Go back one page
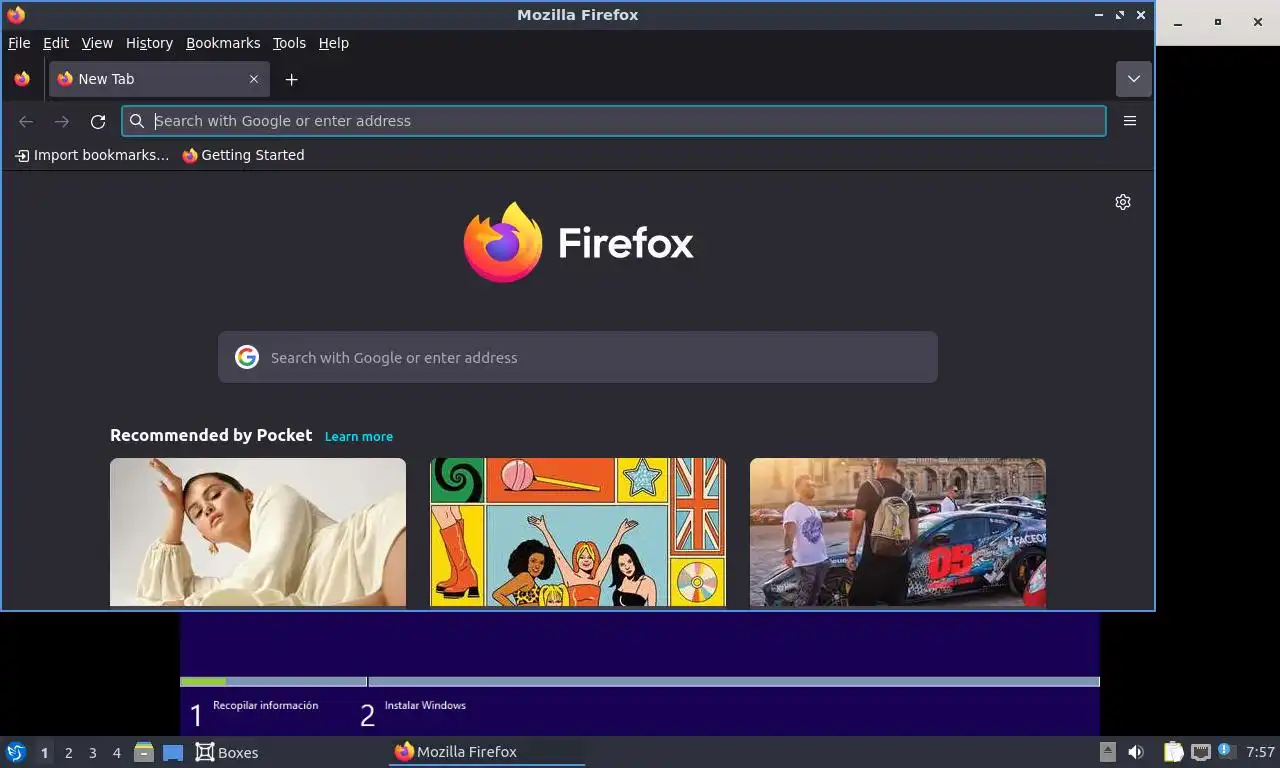The width and height of the screenshot is (1280, 768). [x=26, y=121]
